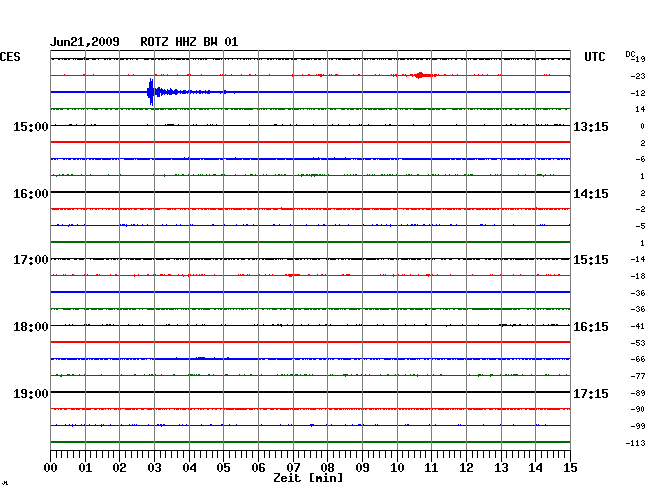Click the date label Jun21,2009
Viewport: 650px width, 494px height.
coord(85,42)
